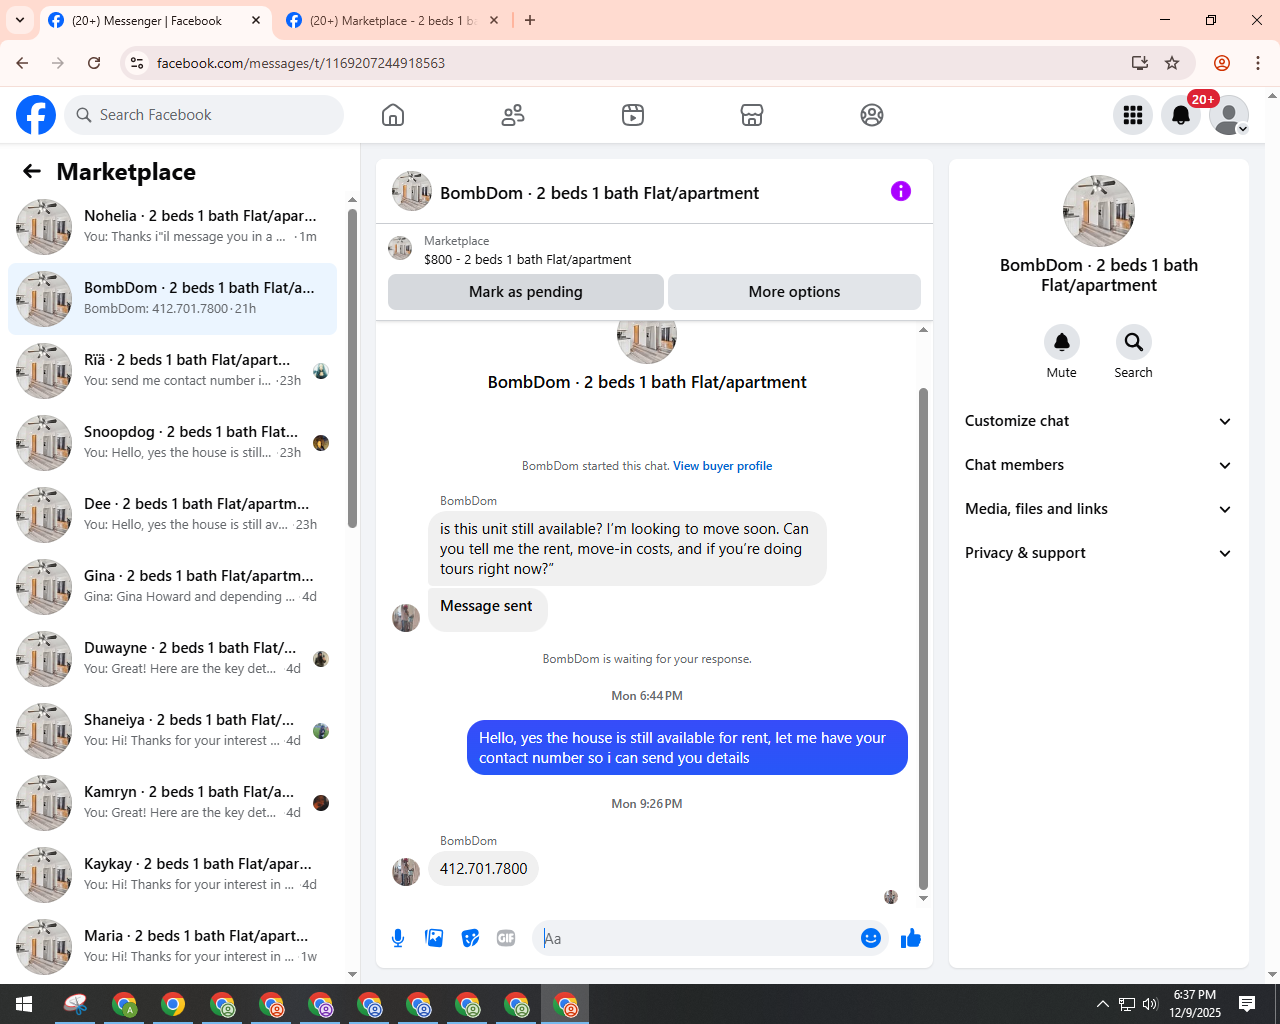Mute this chat via bell icon

tap(1062, 342)
